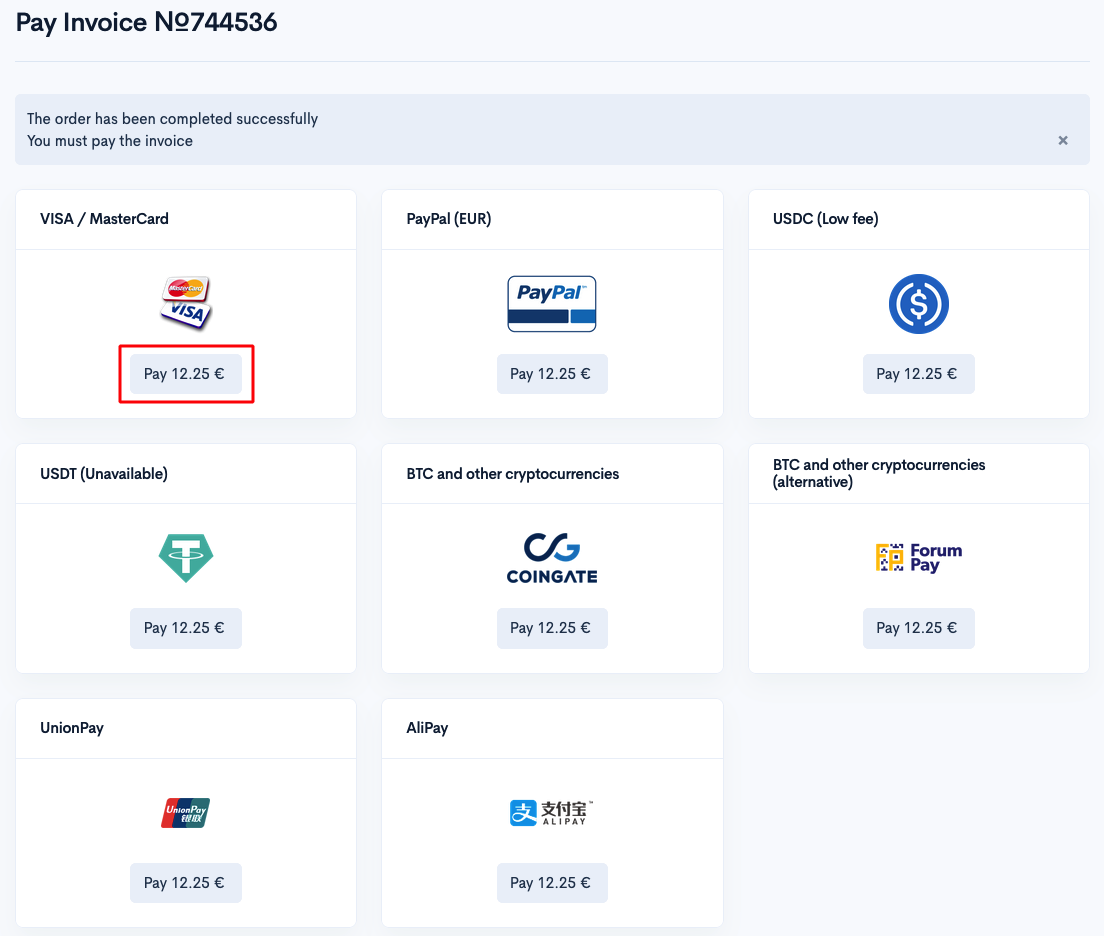1104x936 pixels.
Task: Pay 12.25 € through CoinGate
Action: coord(552,628)
